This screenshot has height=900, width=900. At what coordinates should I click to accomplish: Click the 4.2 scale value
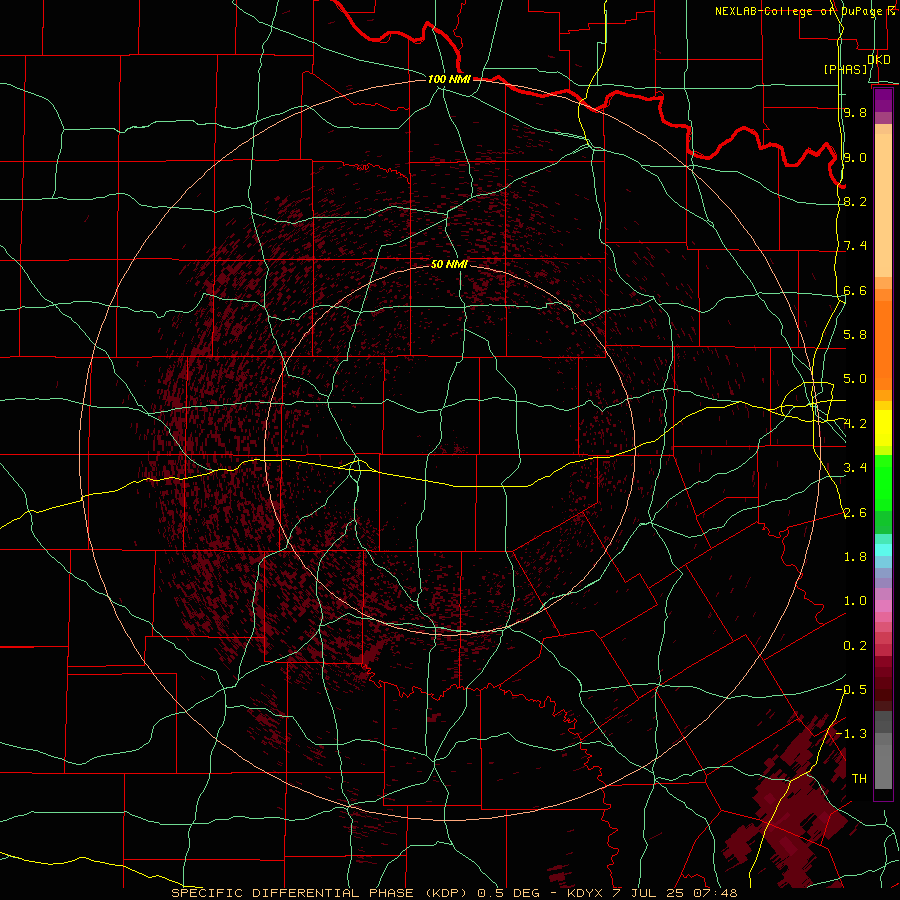(855, 424)
